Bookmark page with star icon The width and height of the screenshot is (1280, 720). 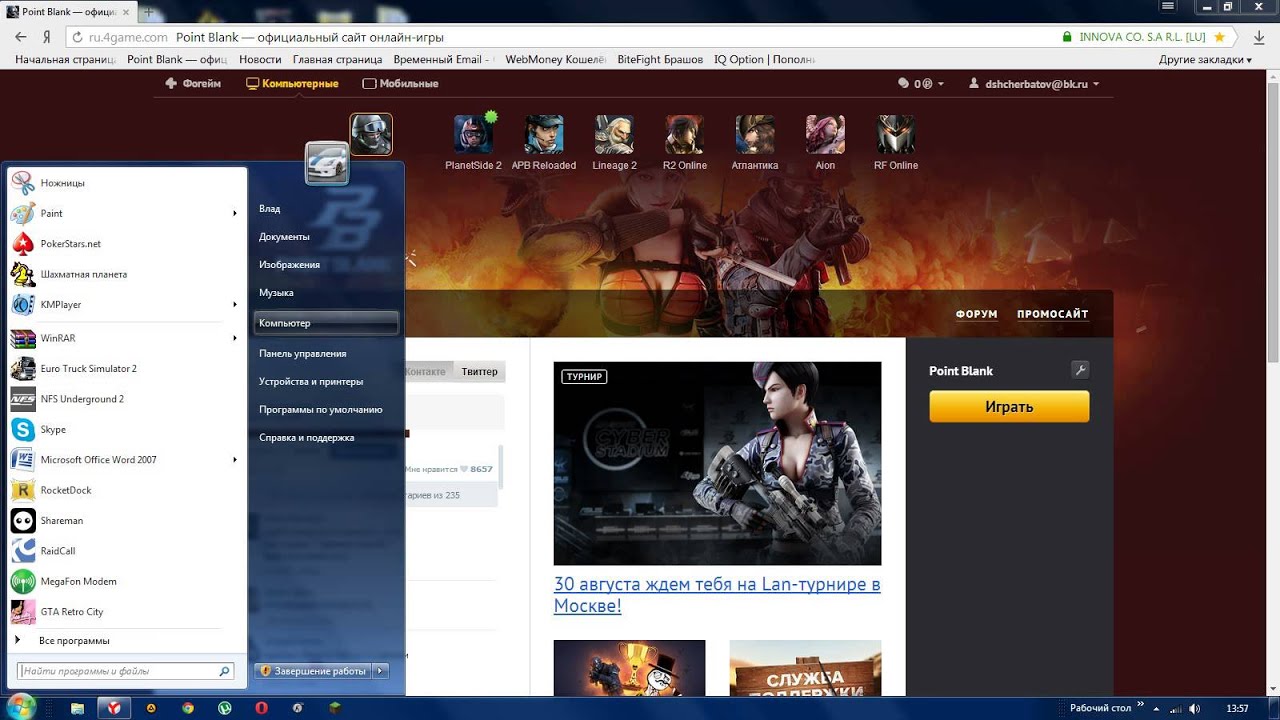[x=1219, y=37]
